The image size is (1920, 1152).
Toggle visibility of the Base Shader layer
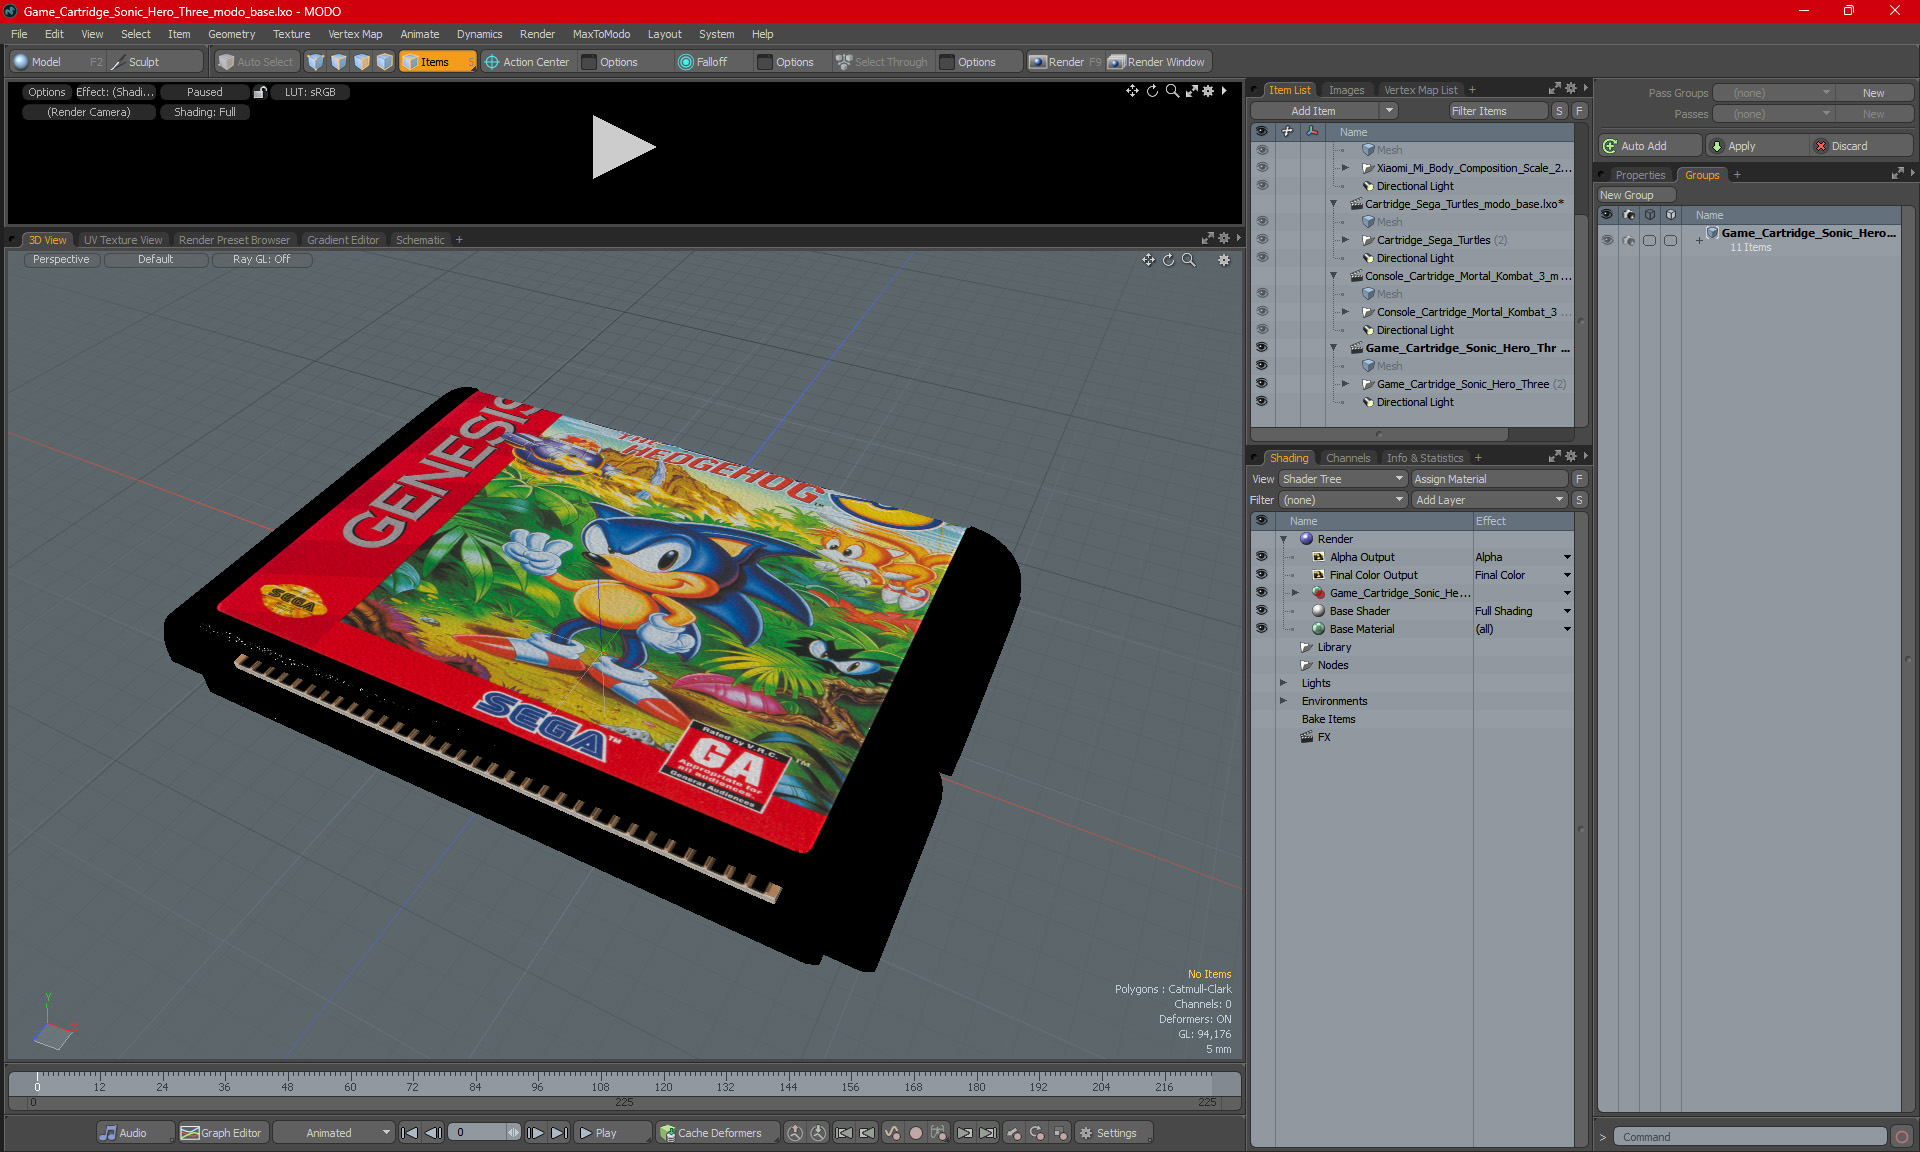tap(1262, 611)
